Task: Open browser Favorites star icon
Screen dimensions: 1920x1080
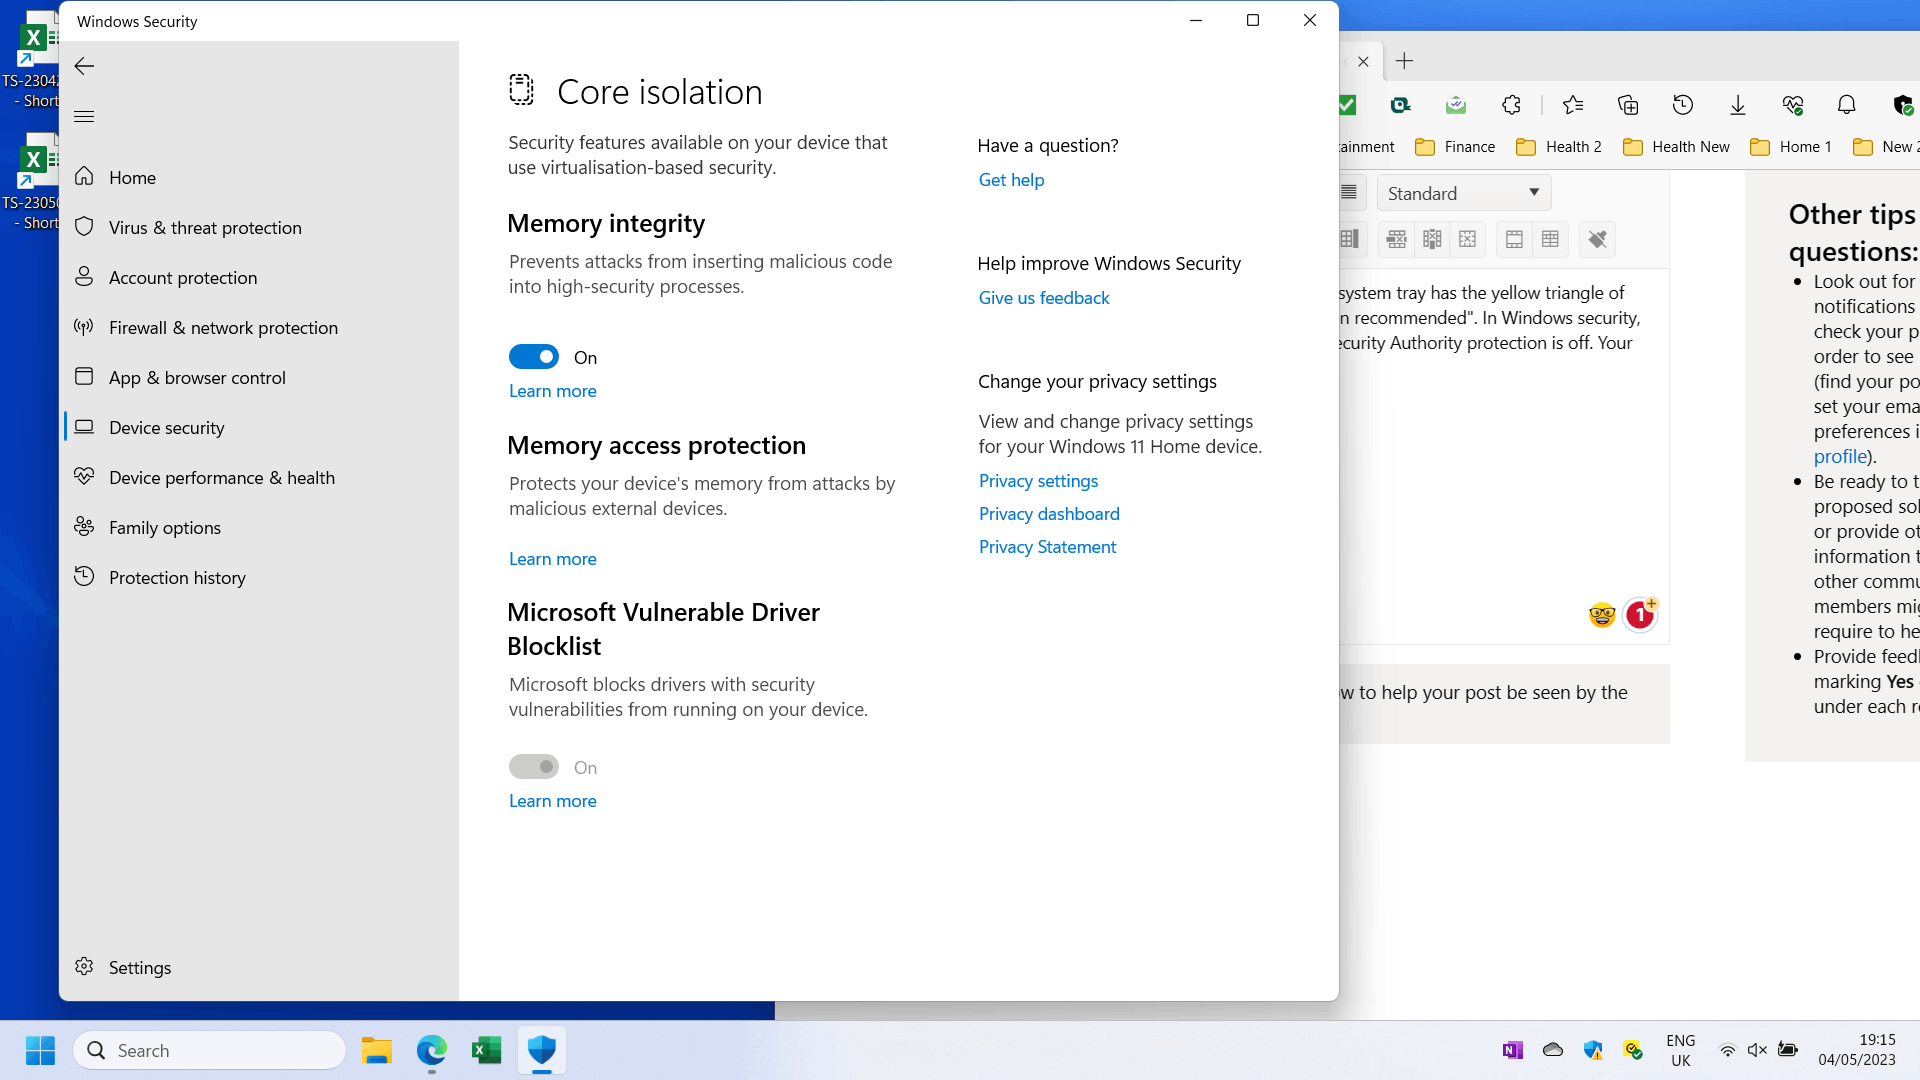Action: [x=1572, y=105]
